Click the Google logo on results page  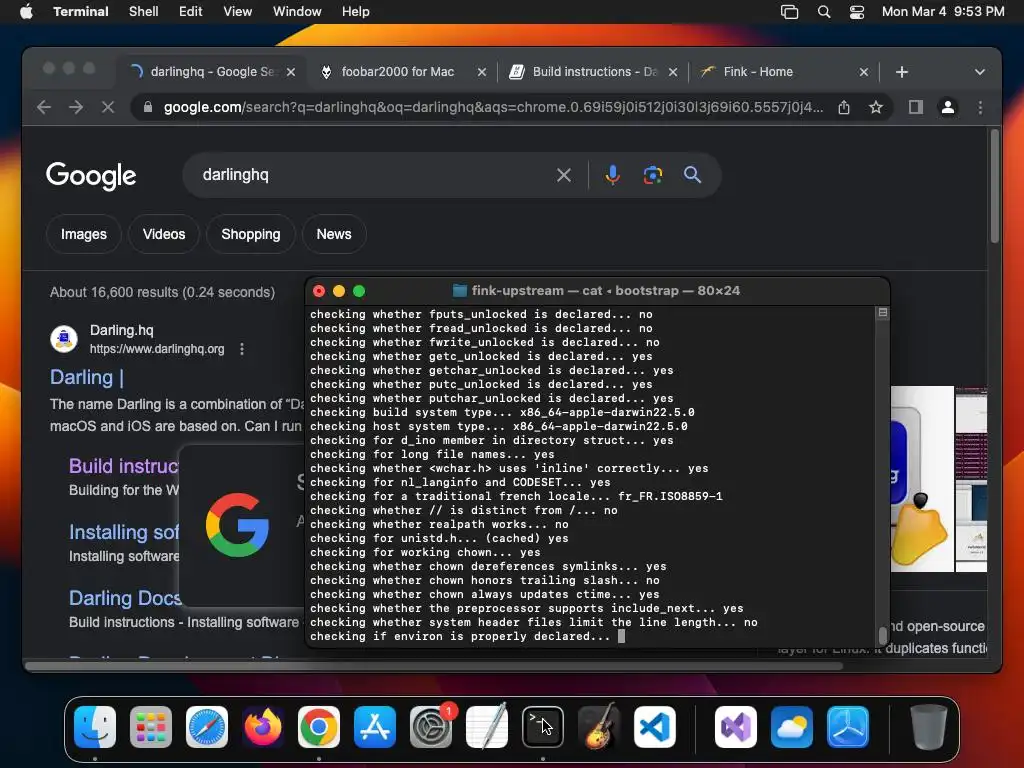(x=91, y=176)
